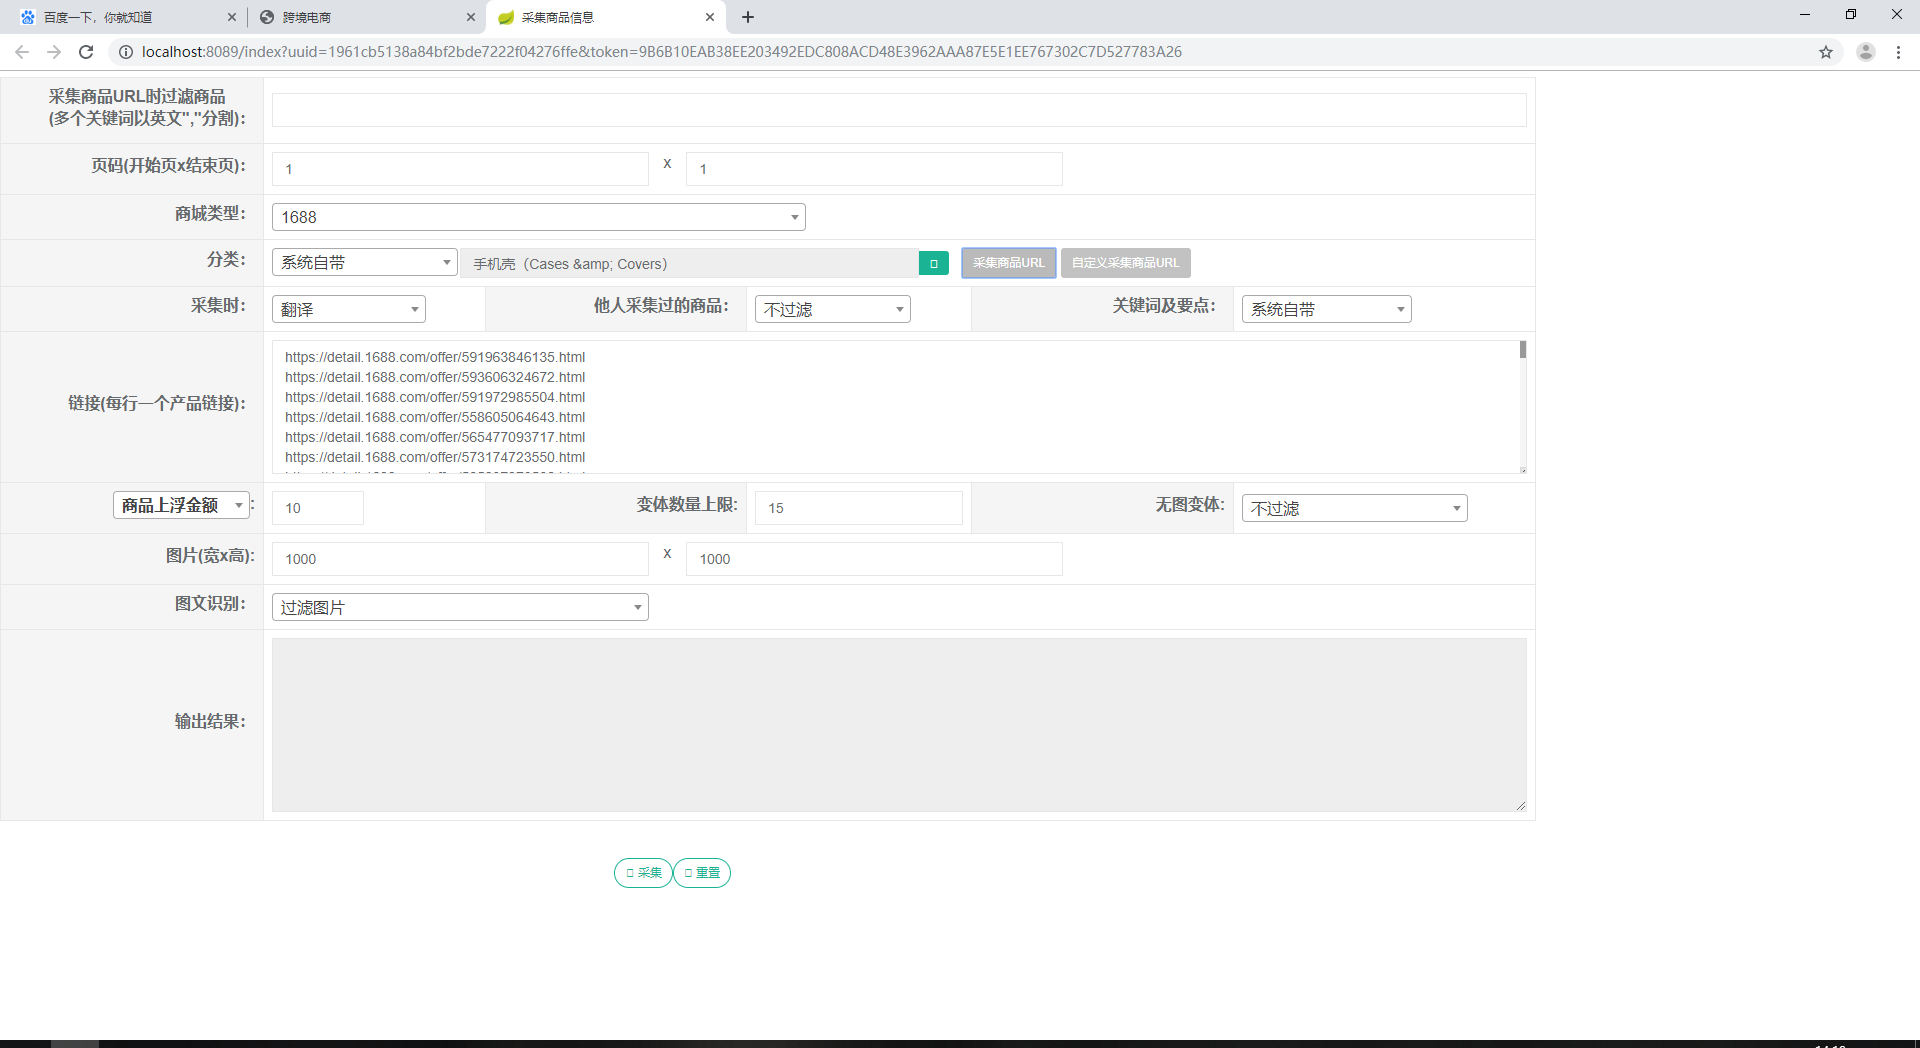1920x1048 pixels.
Task: Reload the current page
Action: [x=86, y=52]
